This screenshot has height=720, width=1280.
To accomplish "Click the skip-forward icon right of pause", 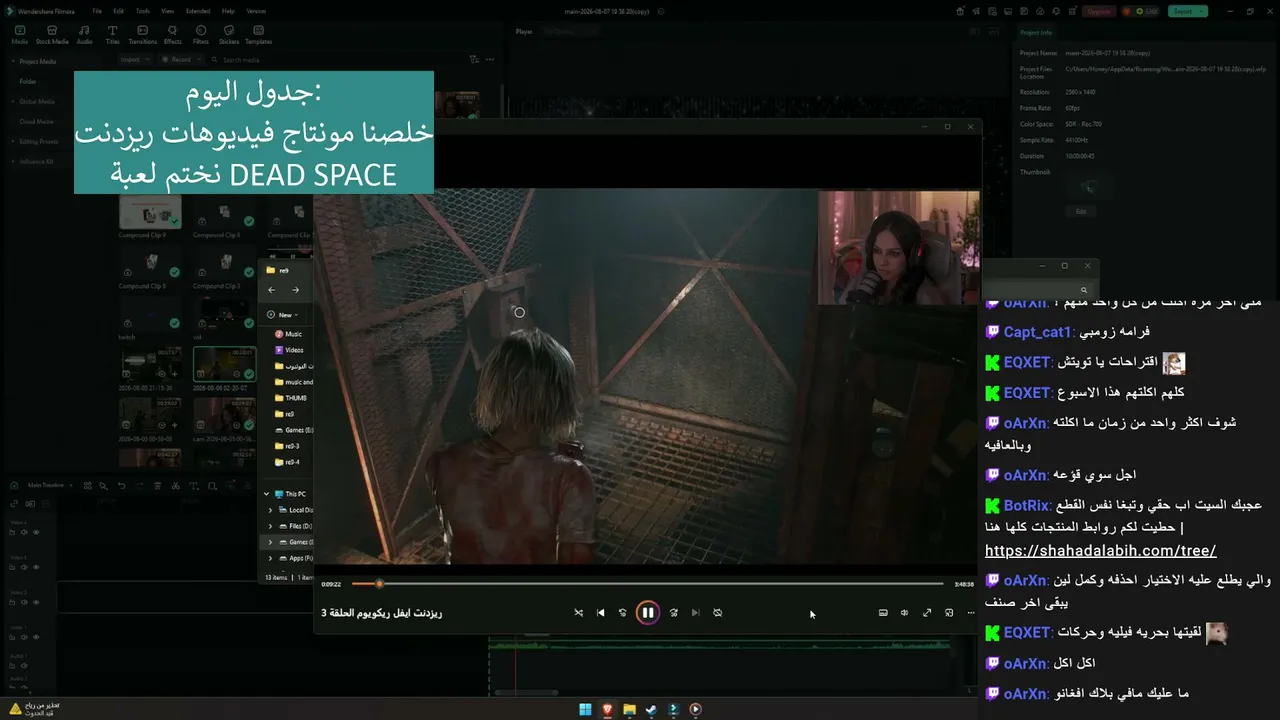I will tap(673, 613).
